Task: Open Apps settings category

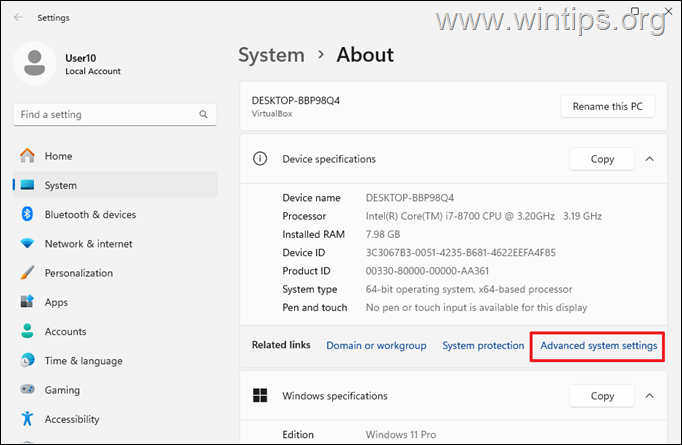Action: click(x=115, y=302)
